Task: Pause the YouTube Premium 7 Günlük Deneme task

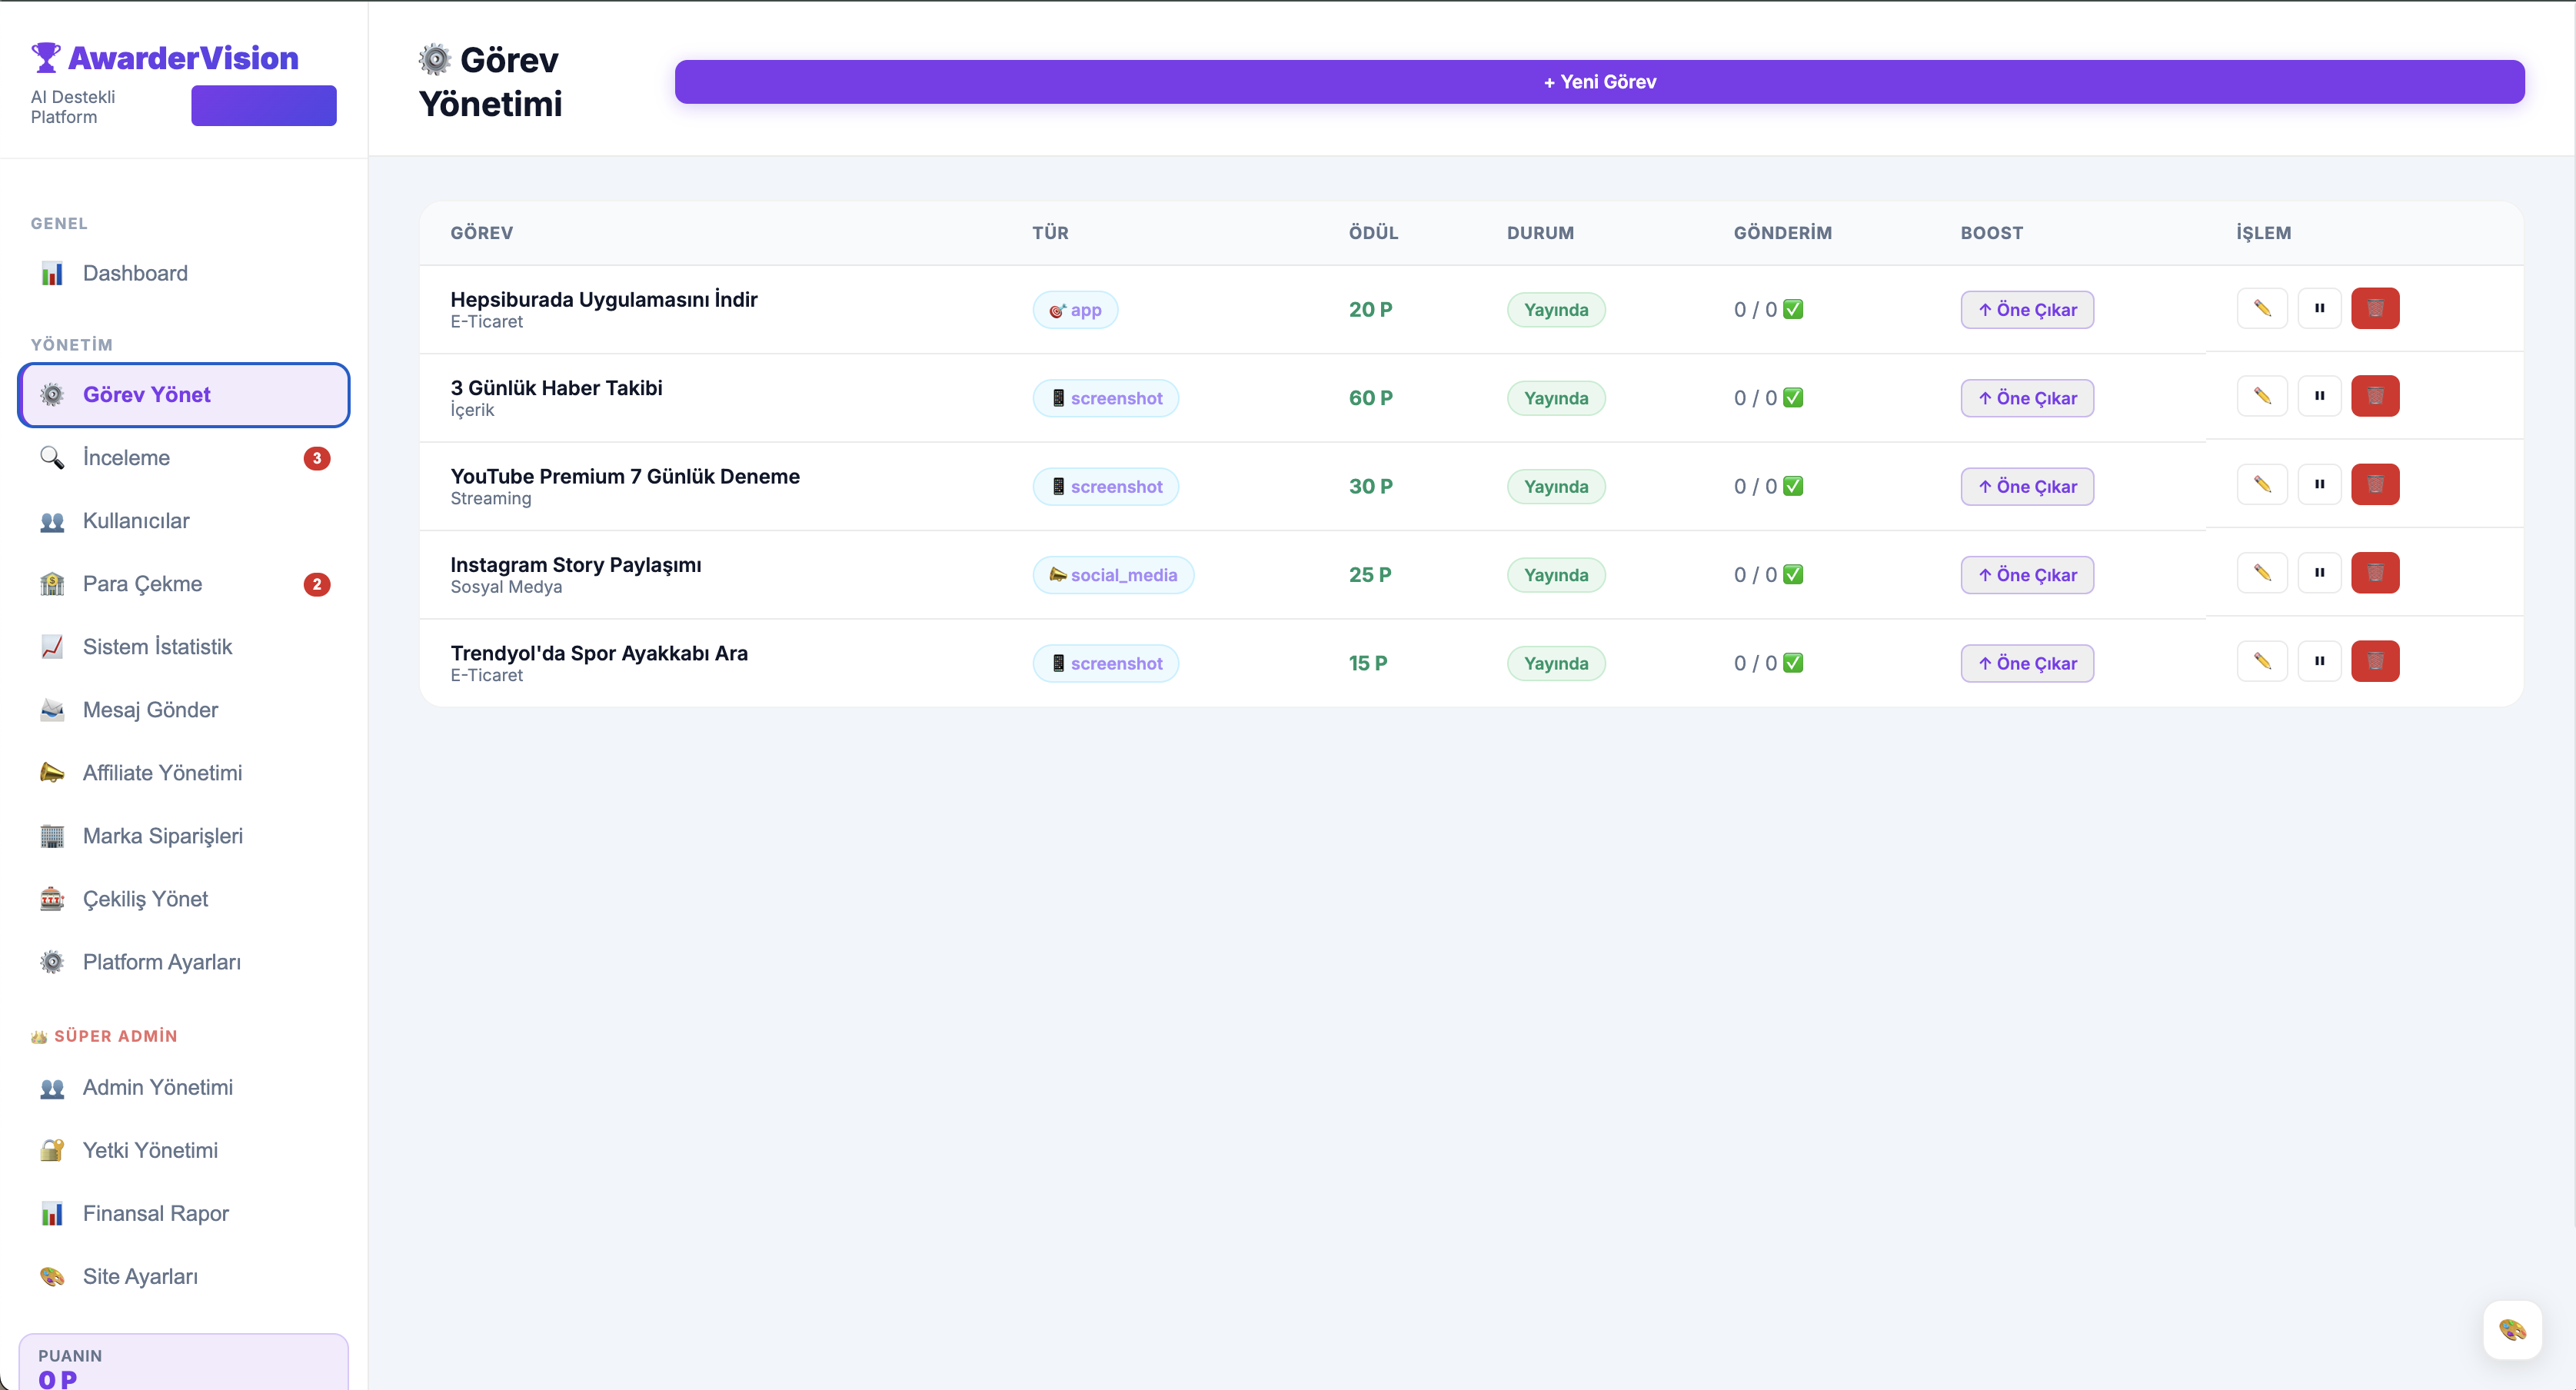Action: (x=2319, y=485)
